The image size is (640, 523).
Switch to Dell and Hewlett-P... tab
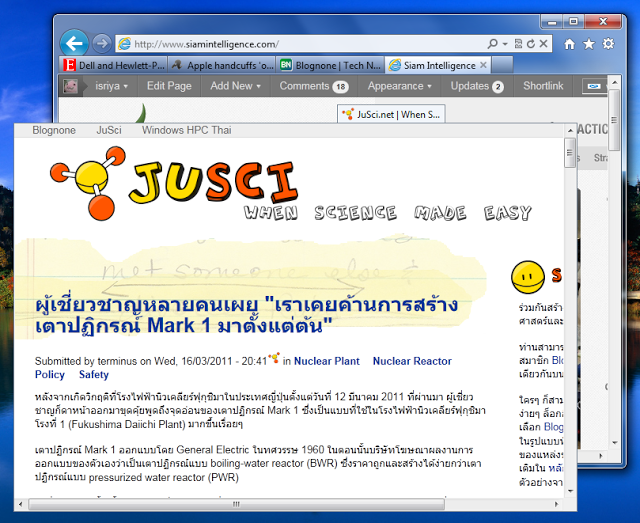[x=113, y=65]
